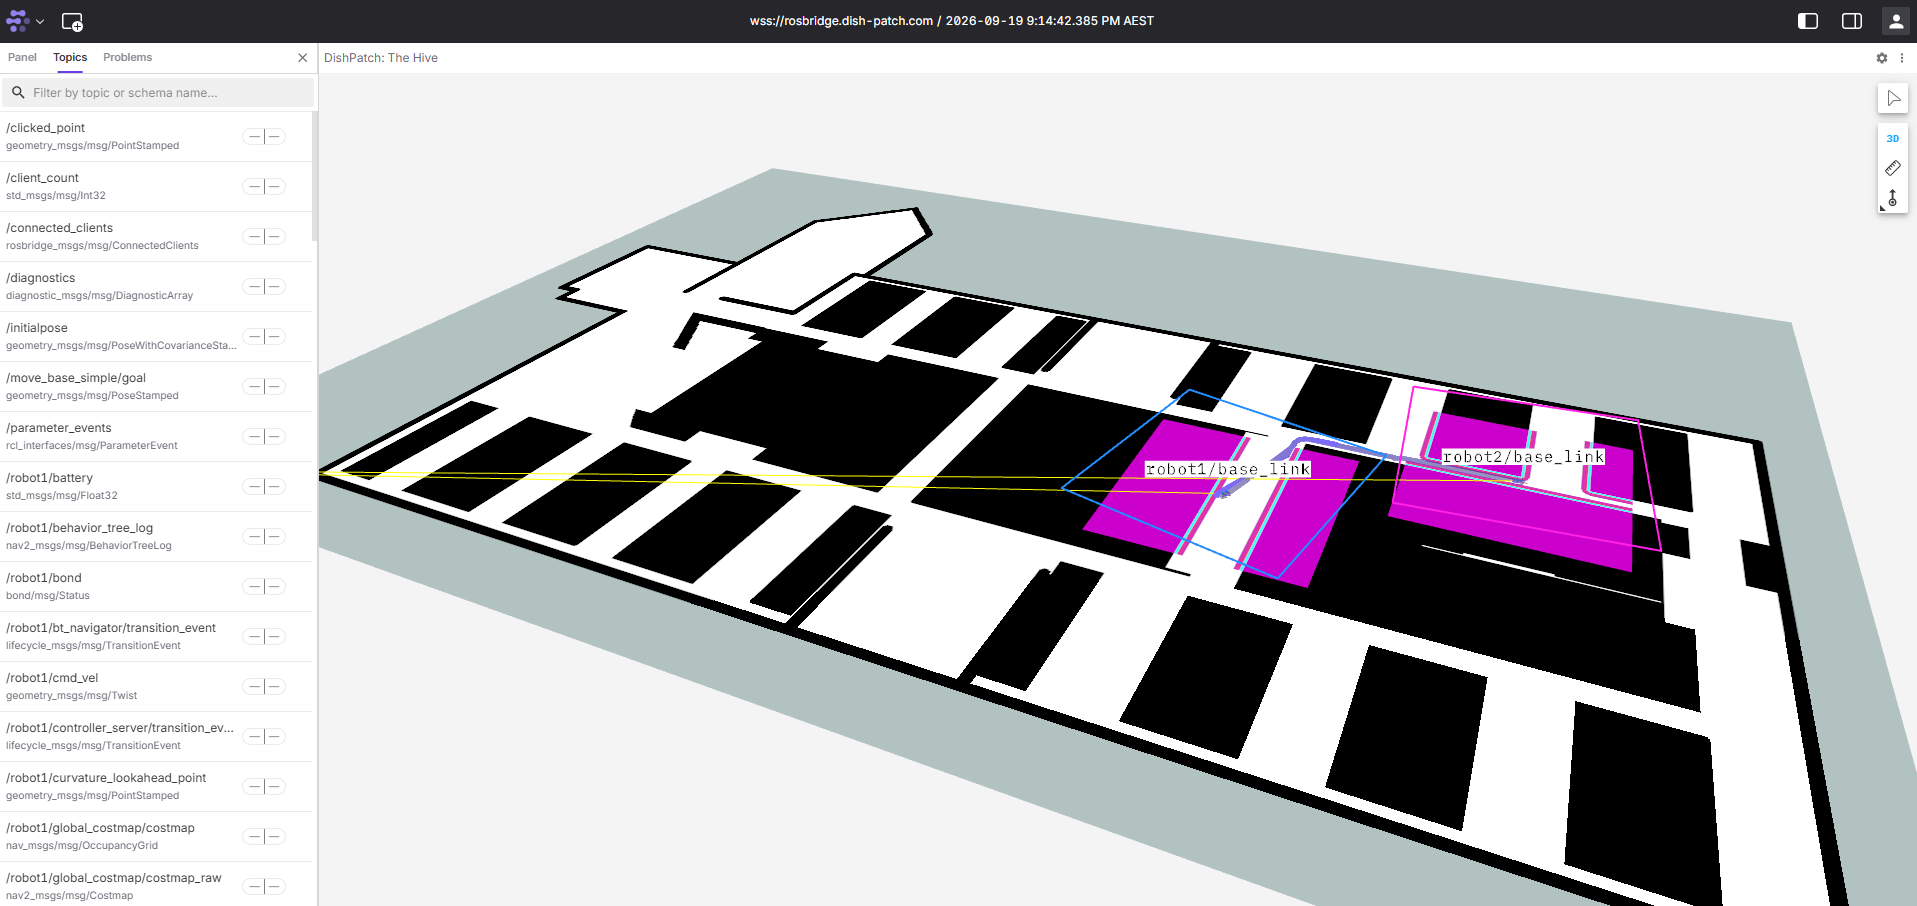1917x906 pixels.
Task: Click the add panel icon
Action: (x=72, y=21)
